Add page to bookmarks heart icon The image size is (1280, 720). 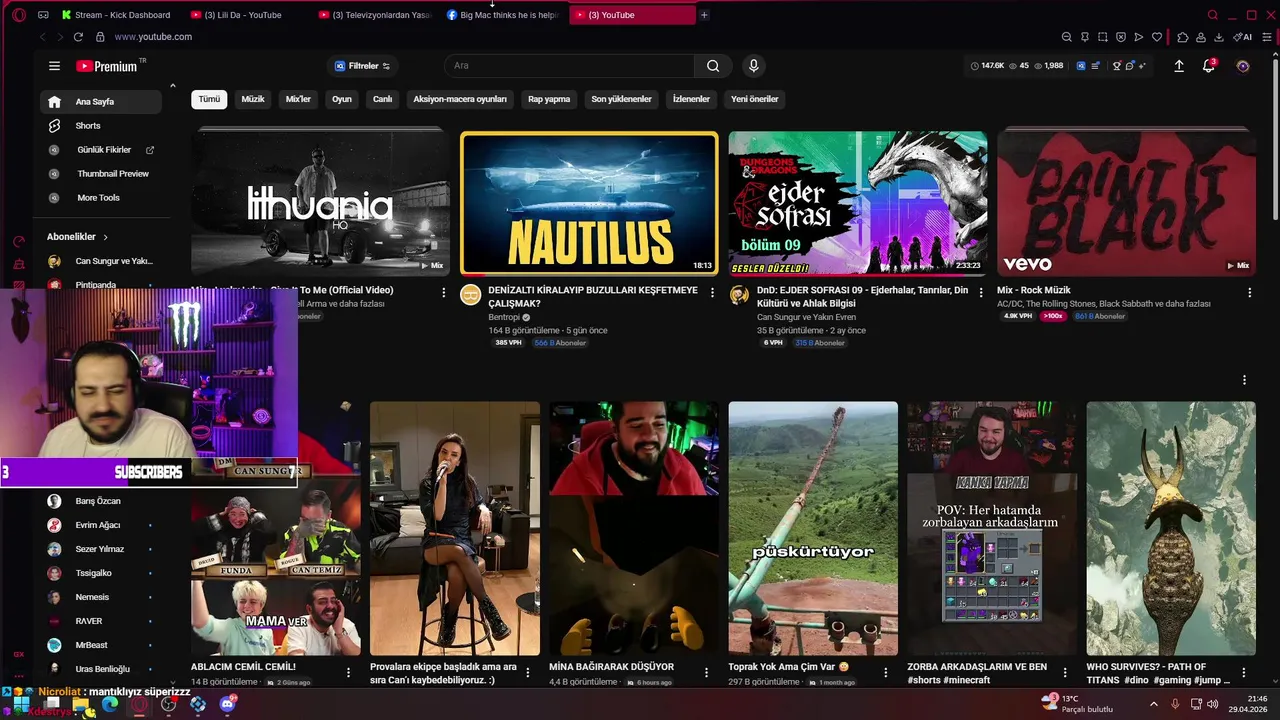(x=1157, y=37)
